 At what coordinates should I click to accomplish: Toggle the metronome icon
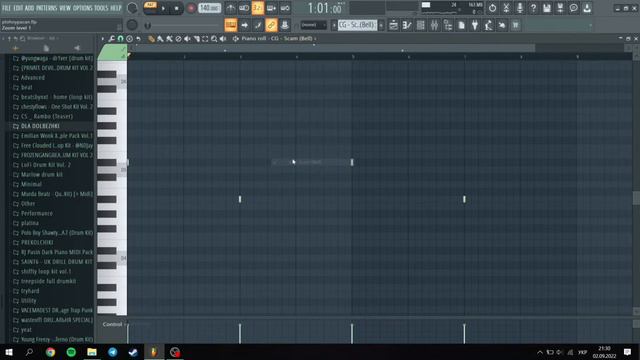point(231,8)
